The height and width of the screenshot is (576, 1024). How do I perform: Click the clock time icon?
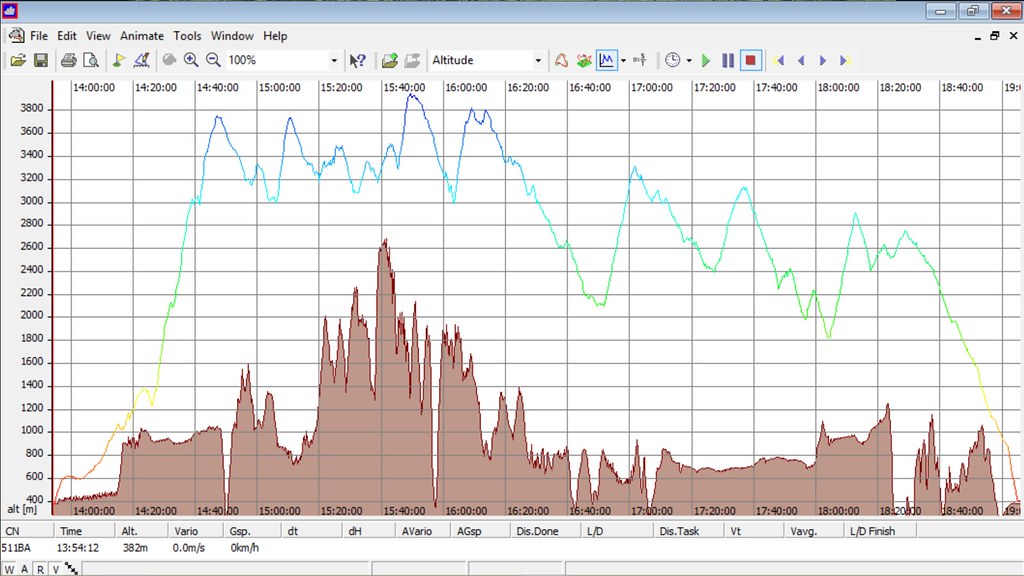(673, 61)
